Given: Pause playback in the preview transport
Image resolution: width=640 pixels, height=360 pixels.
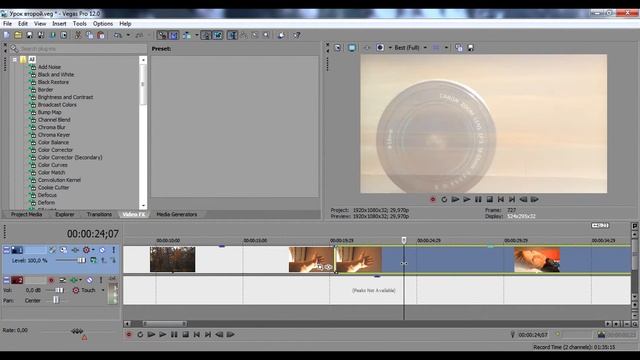Looking at the screenshot, I should 478,200.
